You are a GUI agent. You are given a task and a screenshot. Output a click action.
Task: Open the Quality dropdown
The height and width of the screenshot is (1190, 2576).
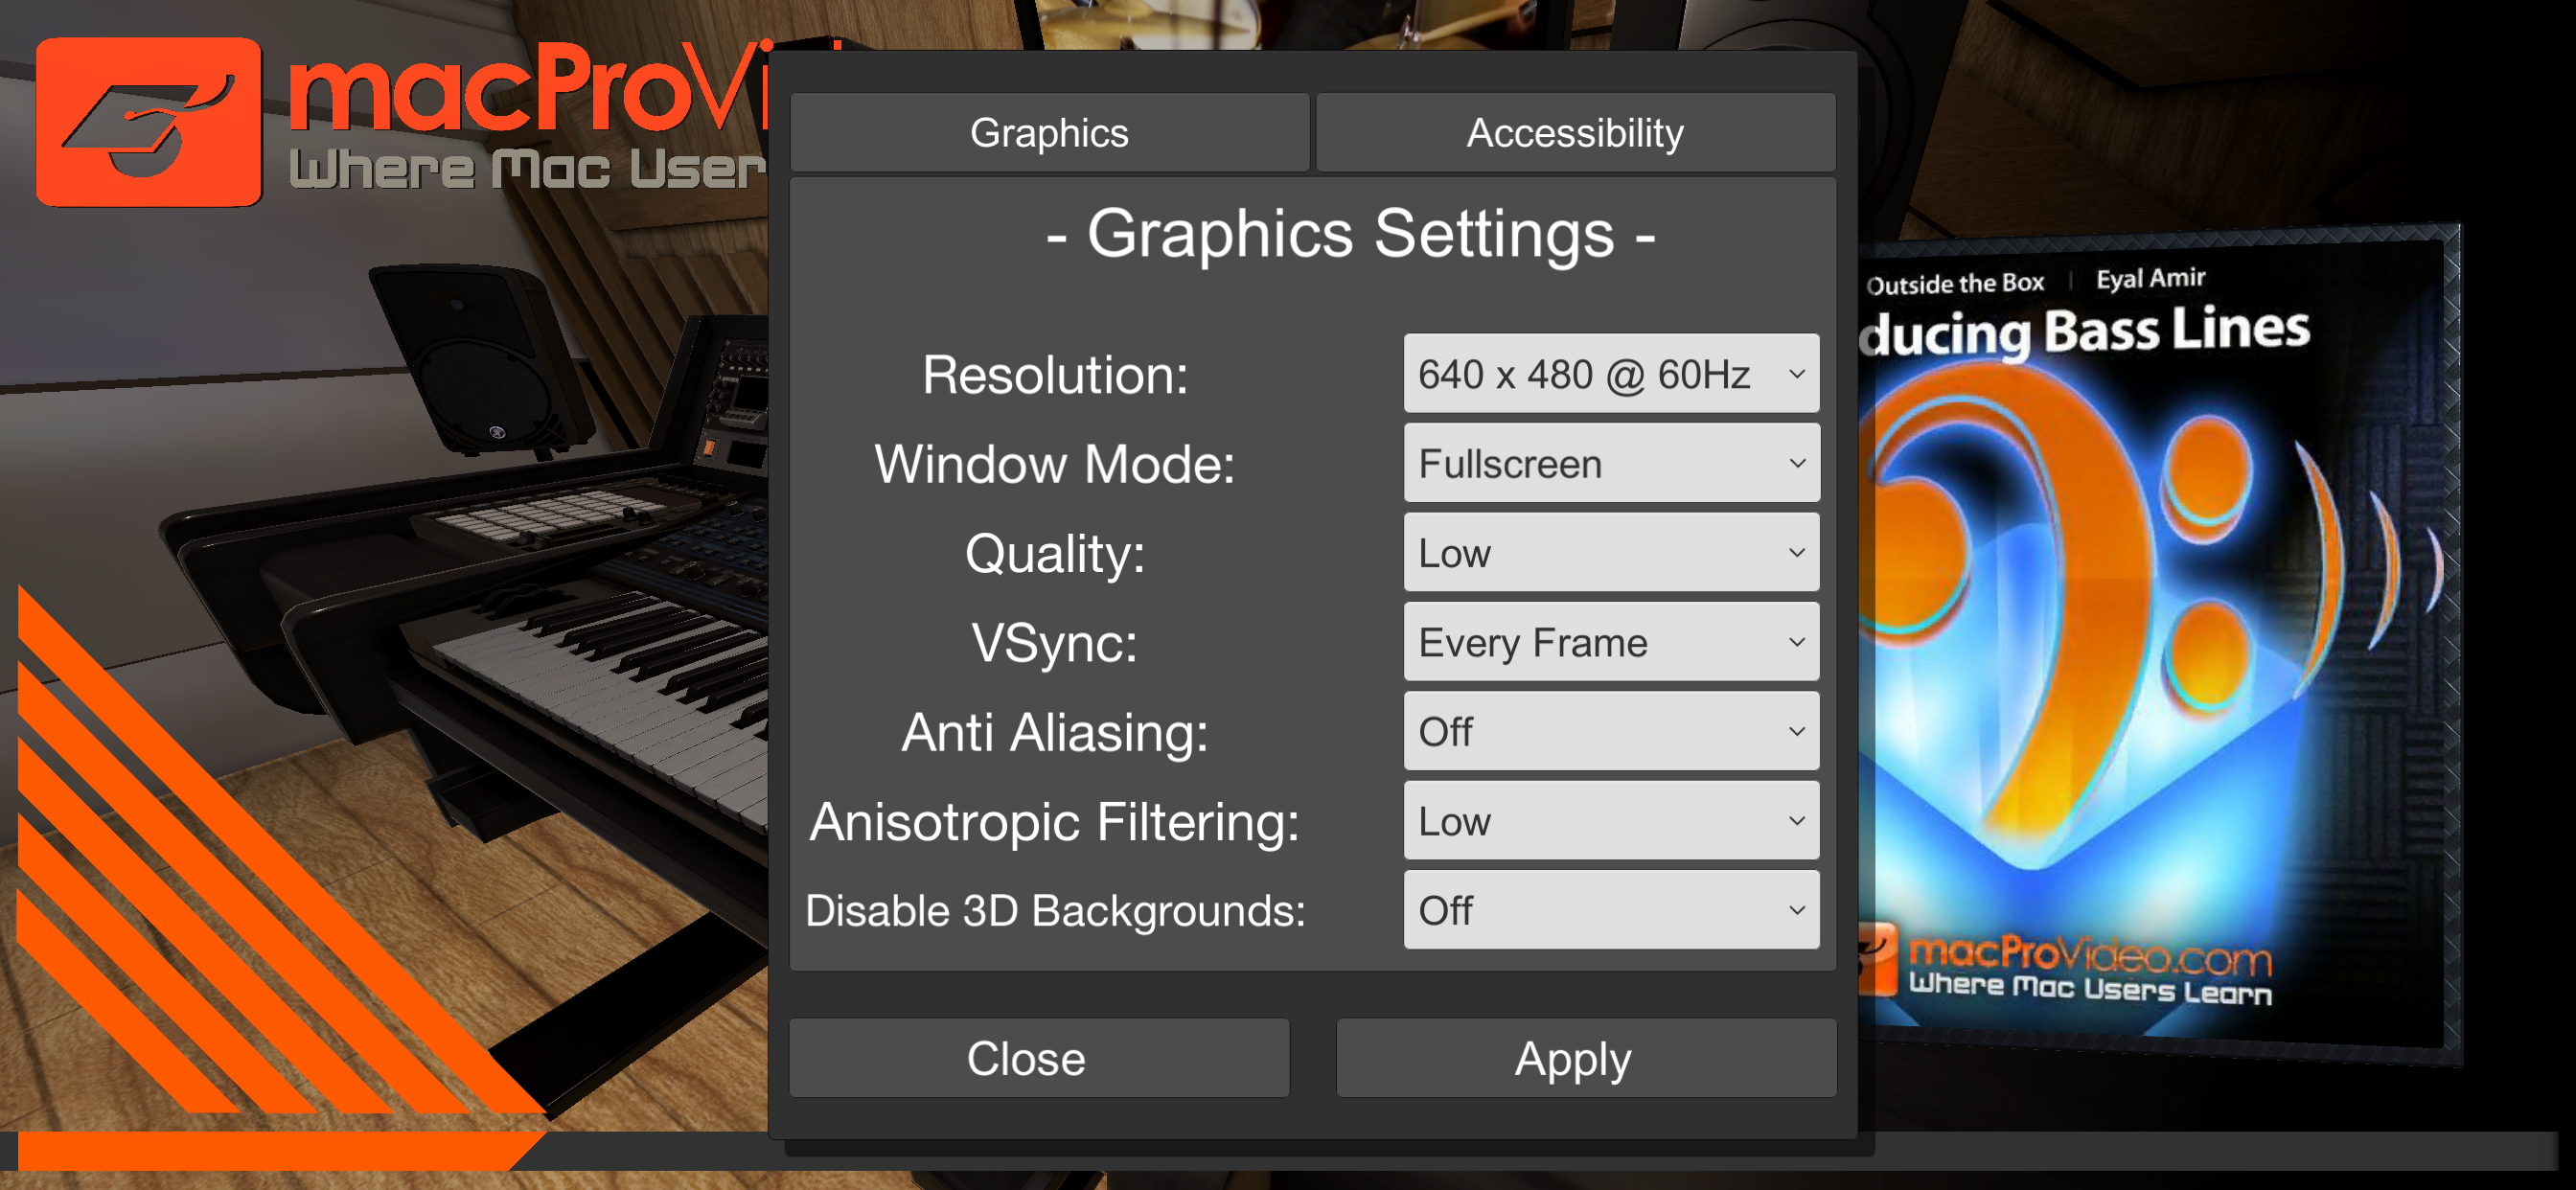(x=1611, y=553)
